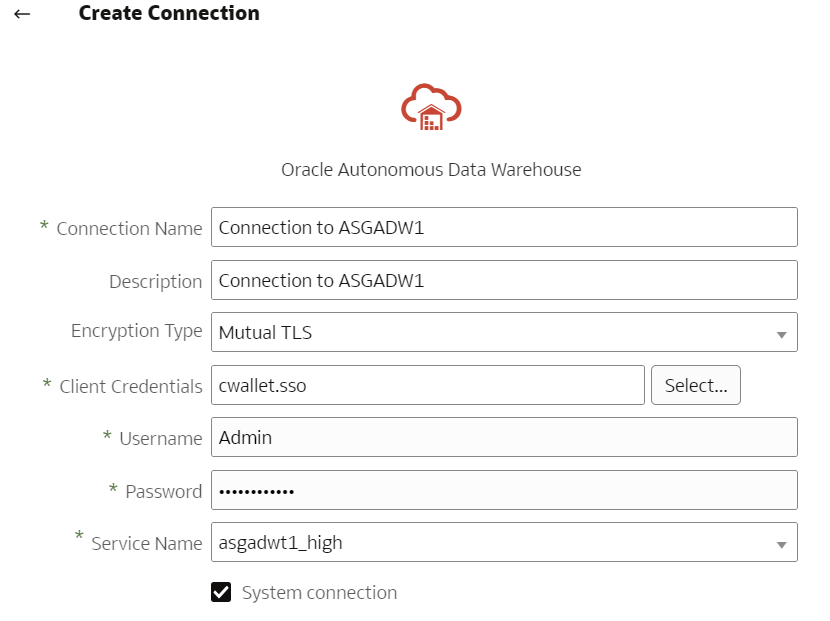The height and width of the screenshot is (621, 830).
Task: Click the Client Credentials field showing cwallet.sso
Action: point(427,386)
